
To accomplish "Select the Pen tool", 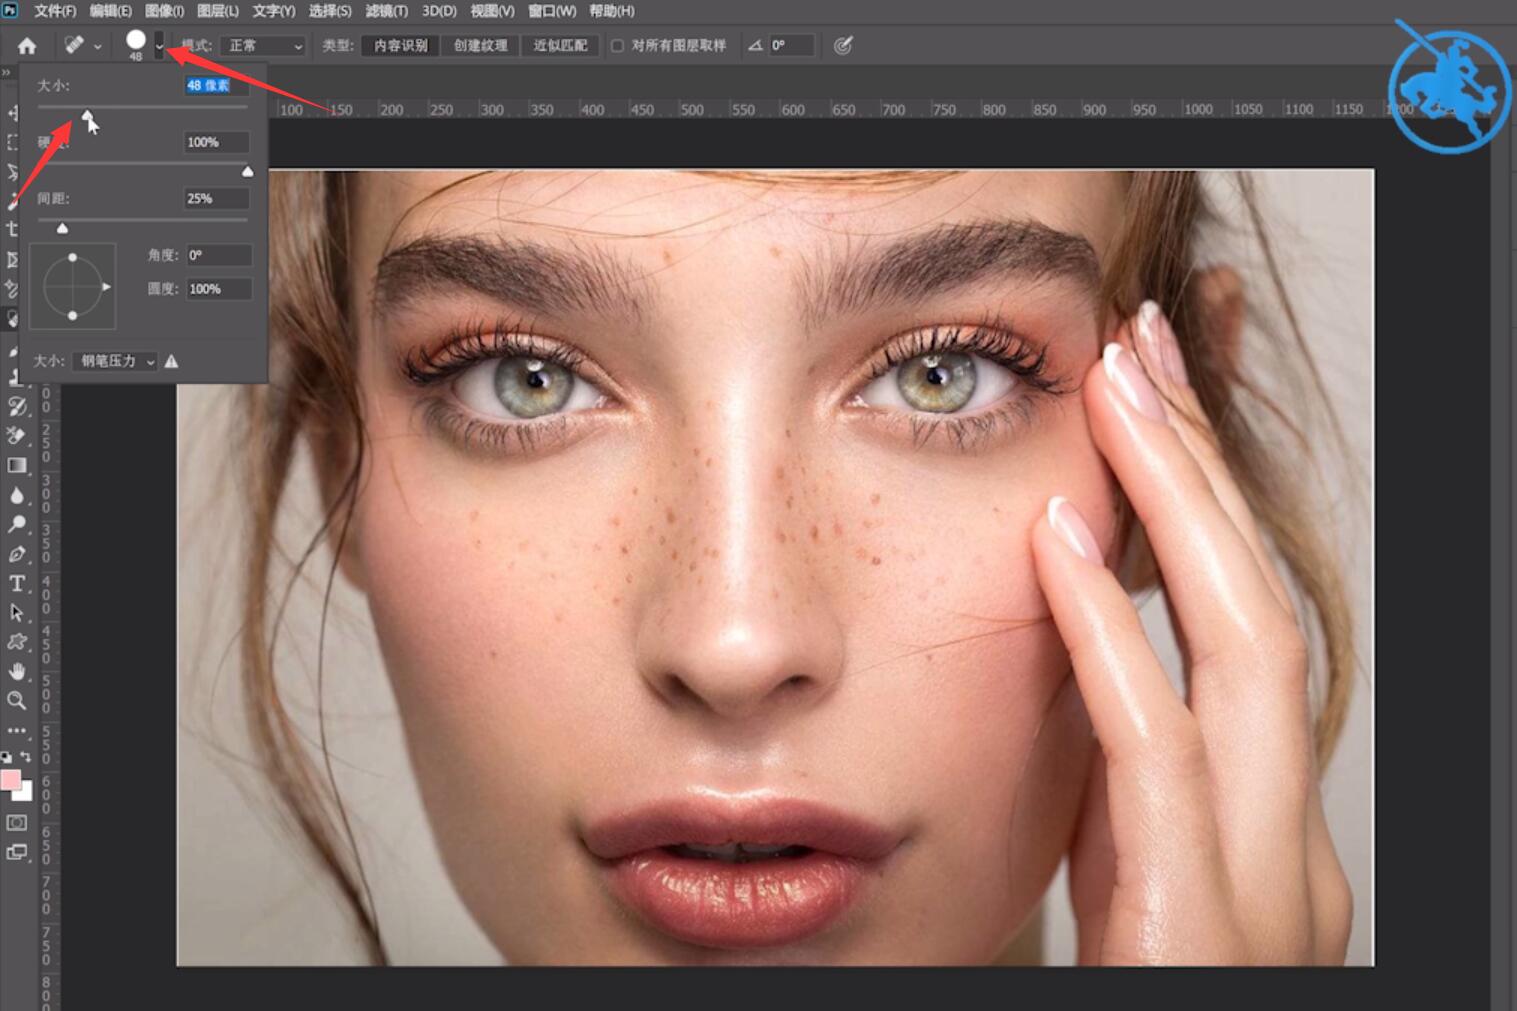I will pos(16,554).
